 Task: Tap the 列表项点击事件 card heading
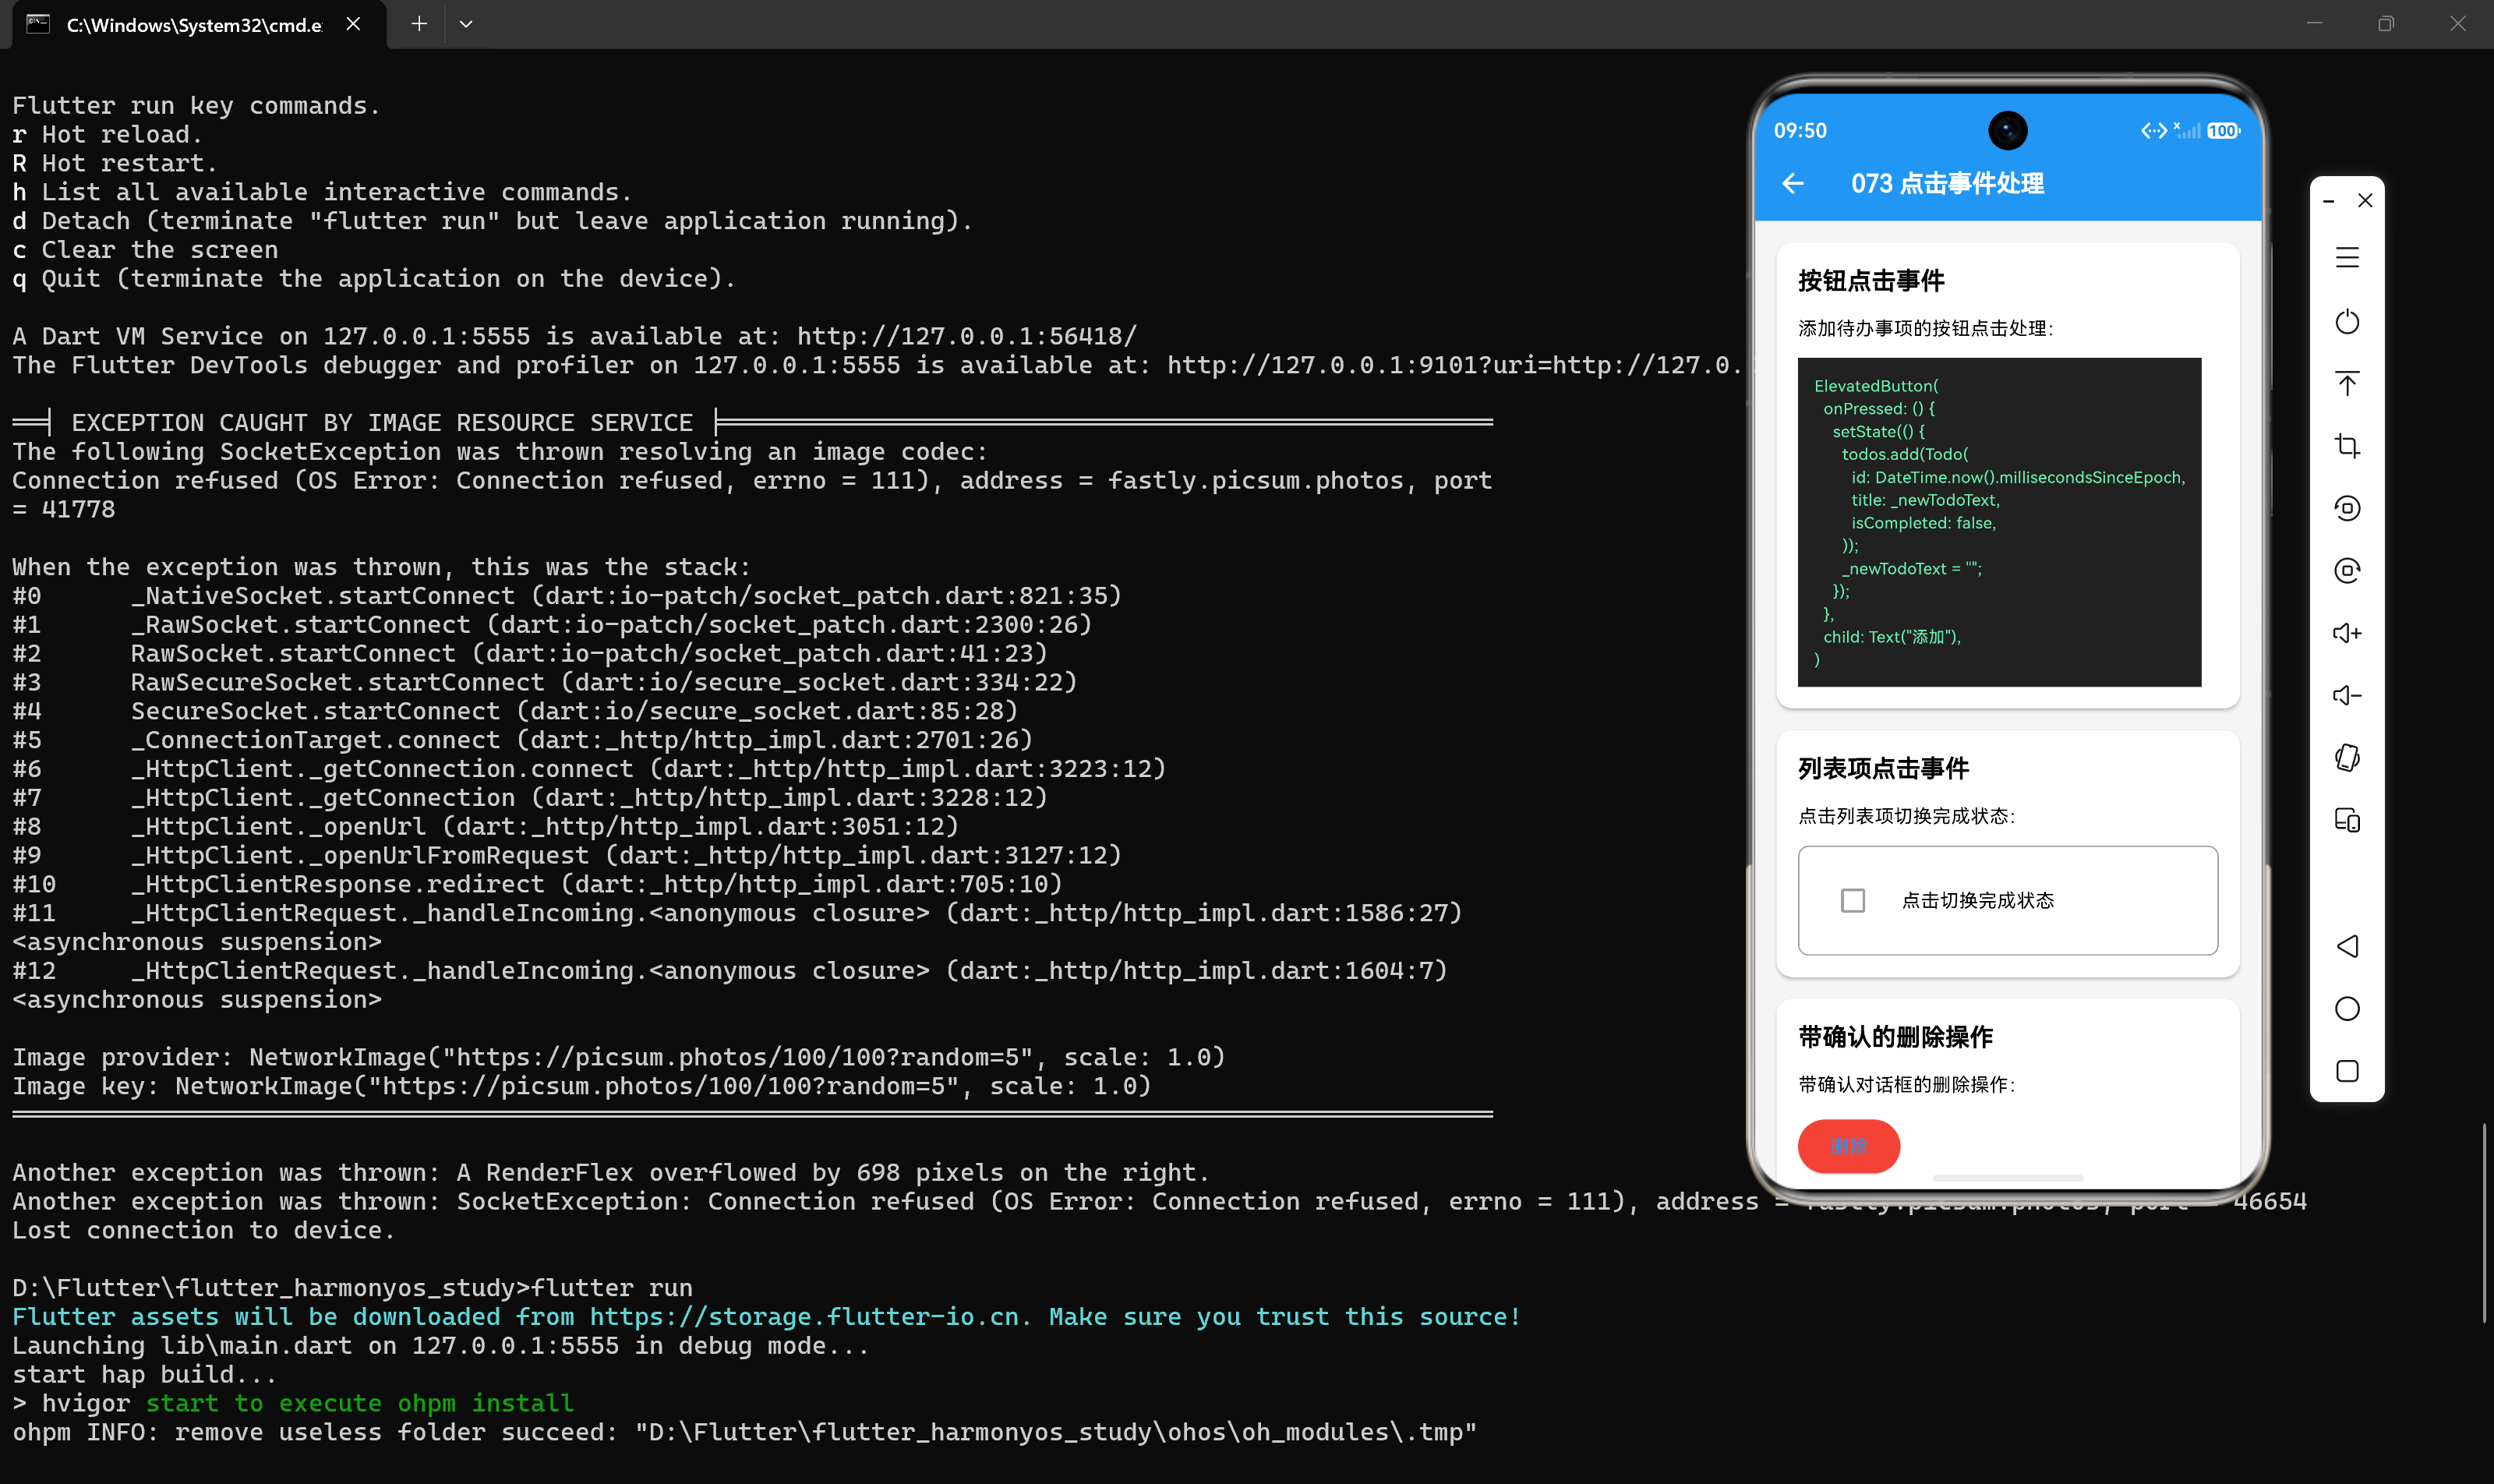click(1883, 769)
